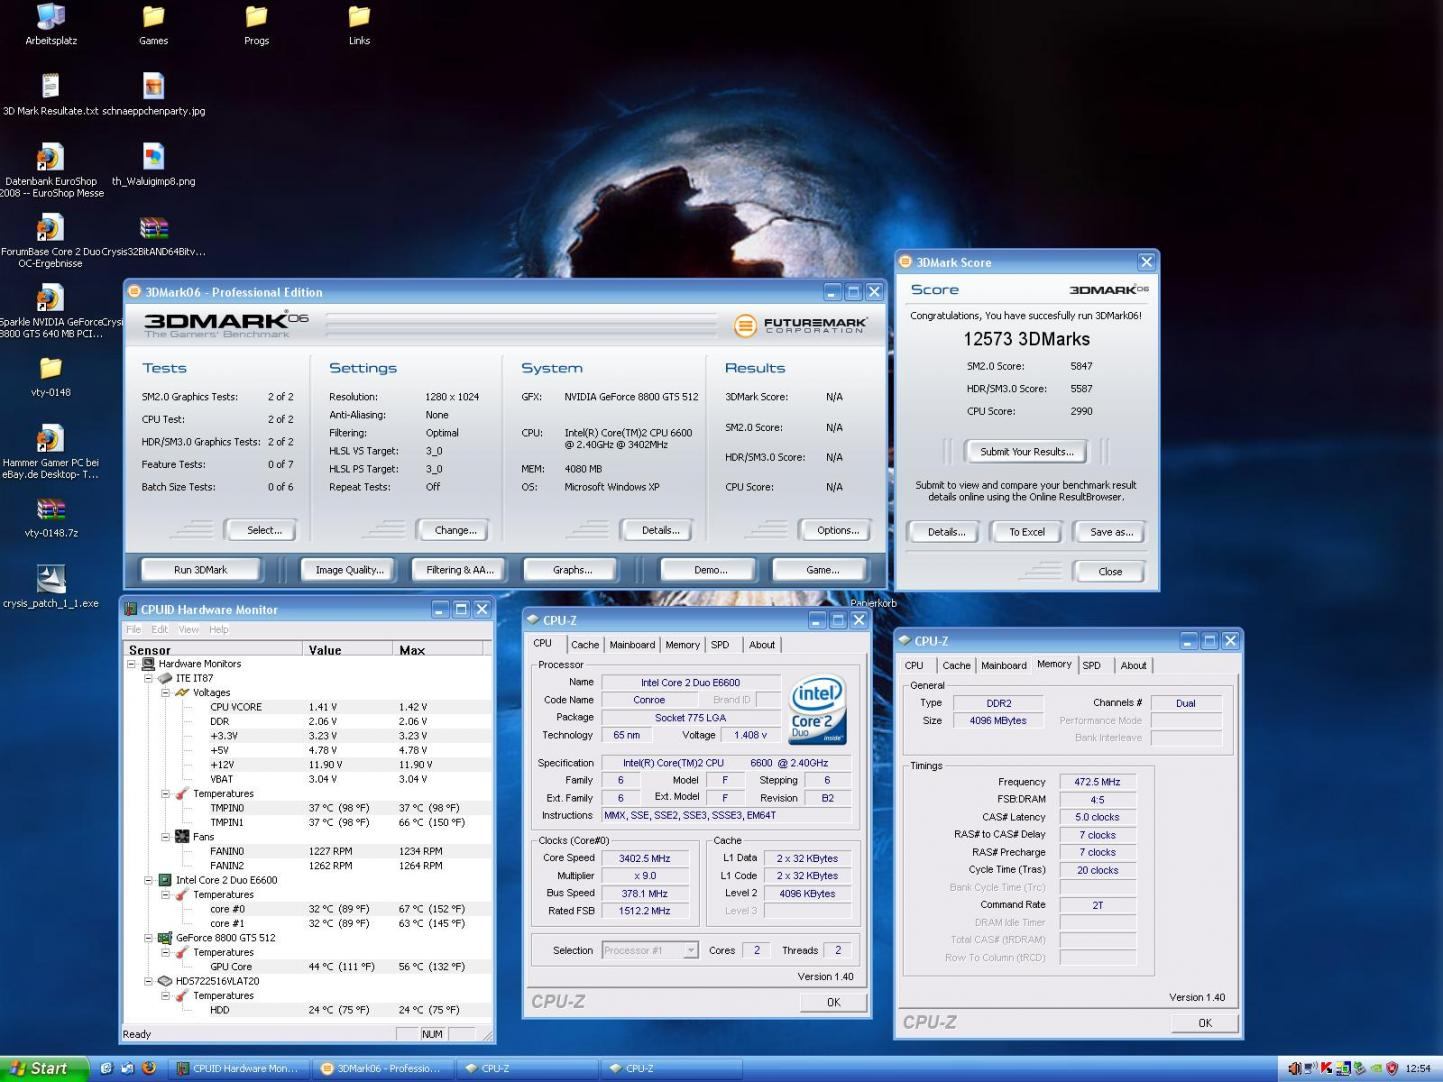Collapse Fans tree node
The image size is (1443, 1082).
(166, 837)
